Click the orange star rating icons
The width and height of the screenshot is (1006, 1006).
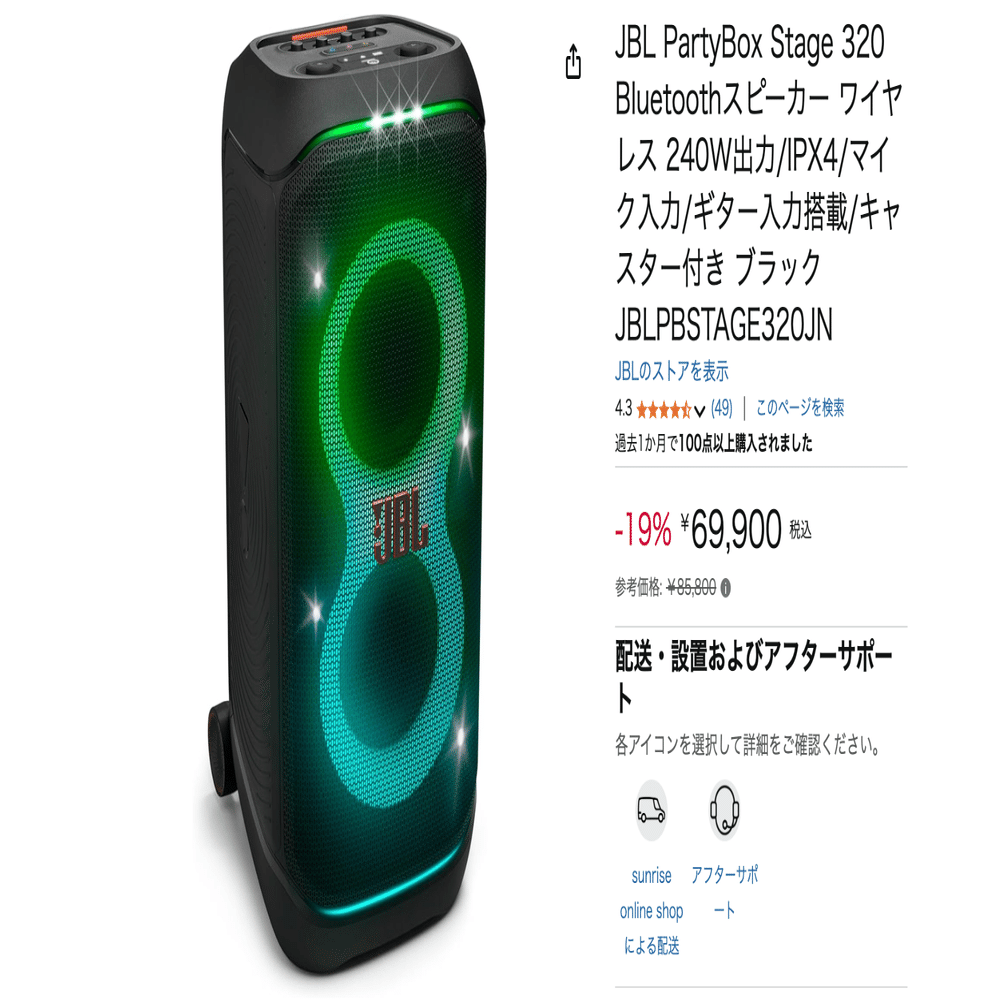coord(664,409)
